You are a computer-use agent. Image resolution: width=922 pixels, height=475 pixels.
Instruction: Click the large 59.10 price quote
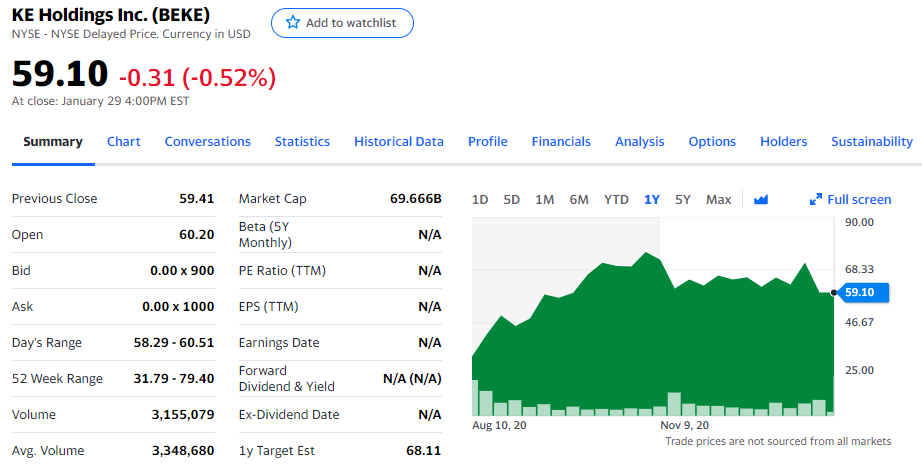click(60, 74)
